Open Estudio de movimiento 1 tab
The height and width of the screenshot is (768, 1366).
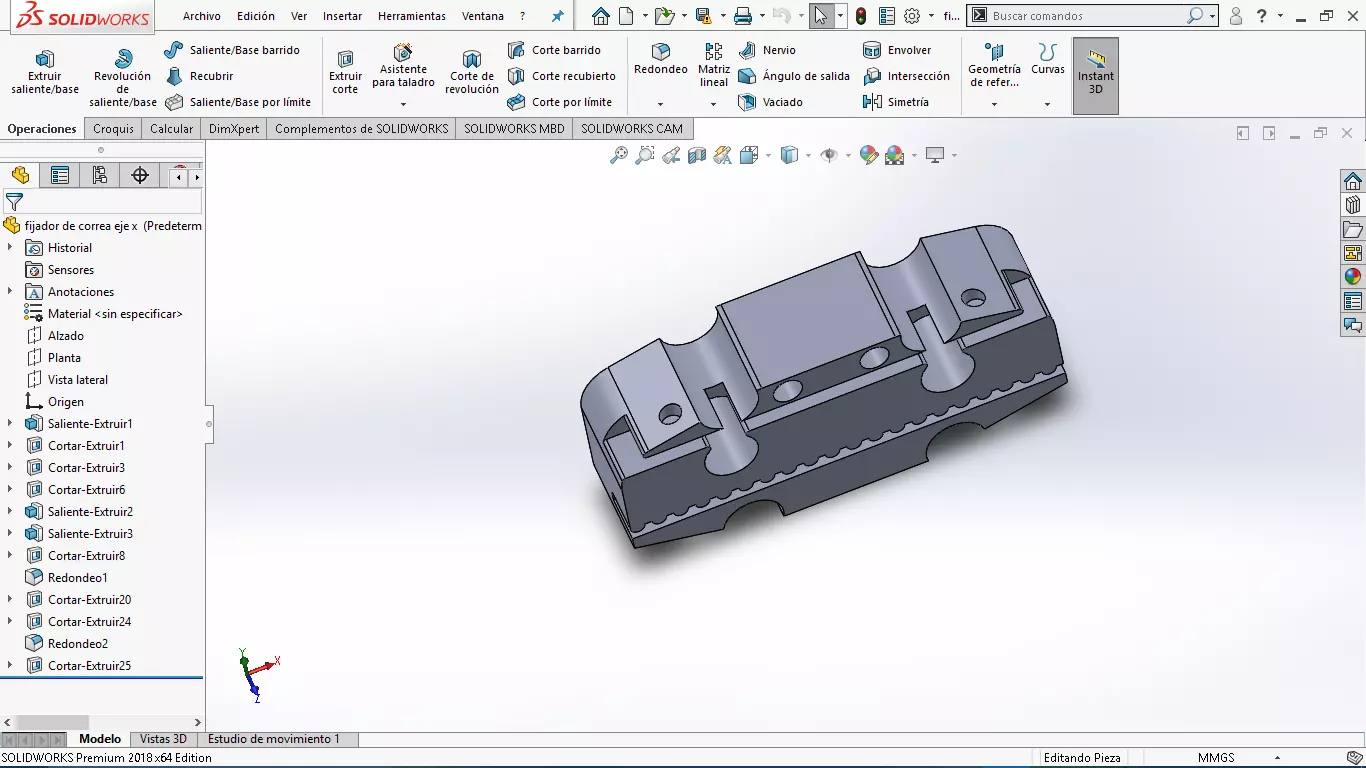273,739
